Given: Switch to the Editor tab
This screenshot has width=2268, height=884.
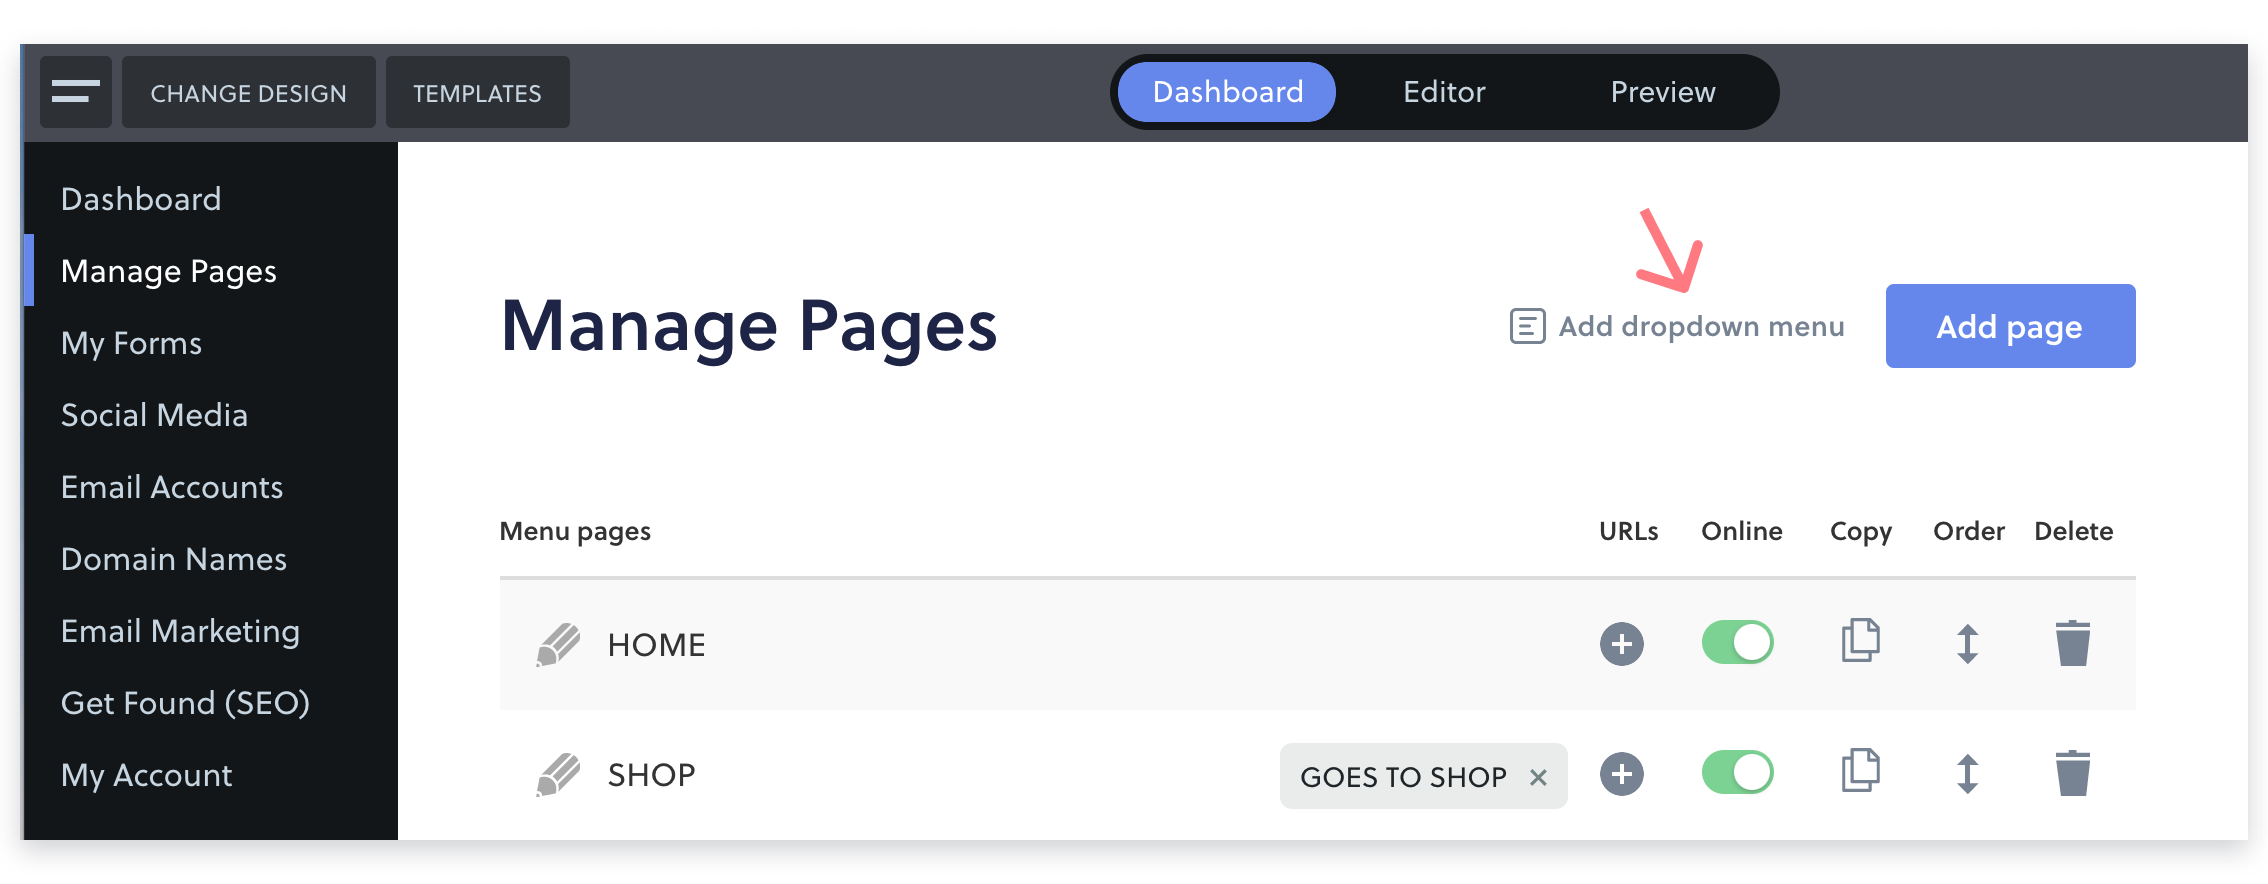Looking at the screenshot, I should 1443,91.
